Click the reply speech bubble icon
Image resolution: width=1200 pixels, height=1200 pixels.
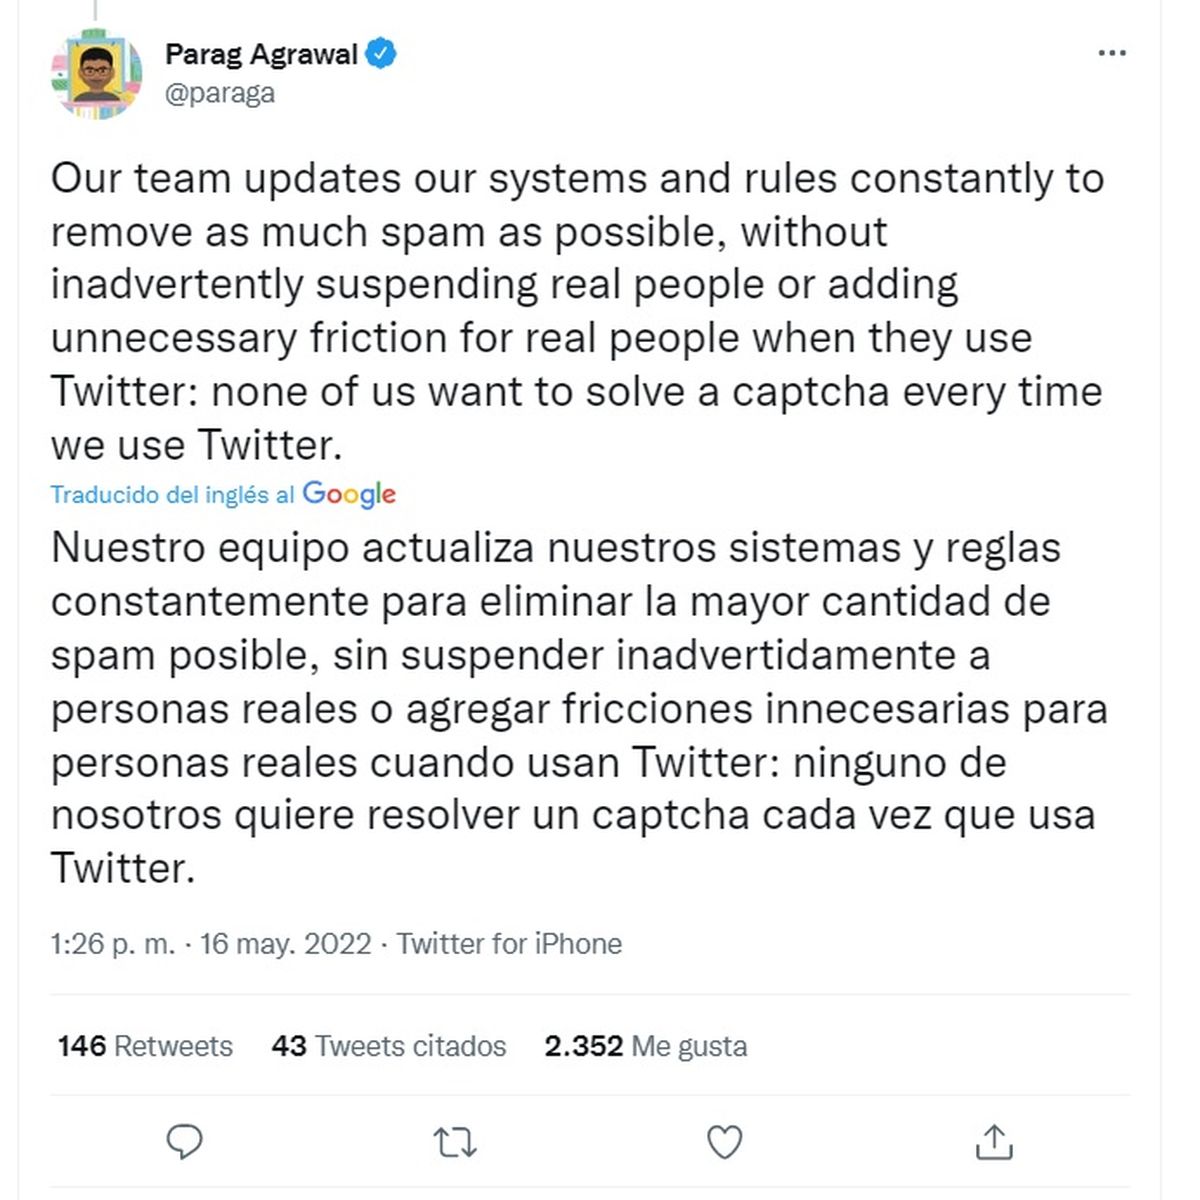point(184,1141)
